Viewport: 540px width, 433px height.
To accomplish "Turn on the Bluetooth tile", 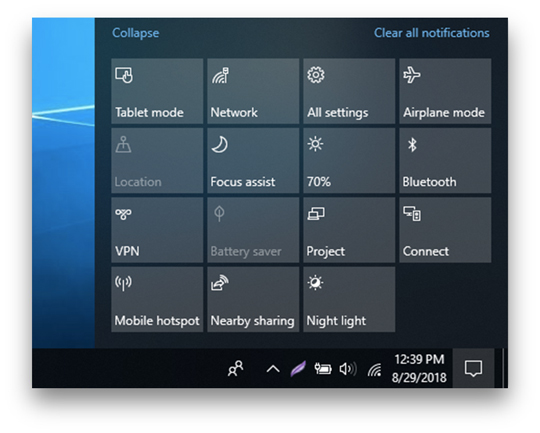I will (x=445, y=161).
